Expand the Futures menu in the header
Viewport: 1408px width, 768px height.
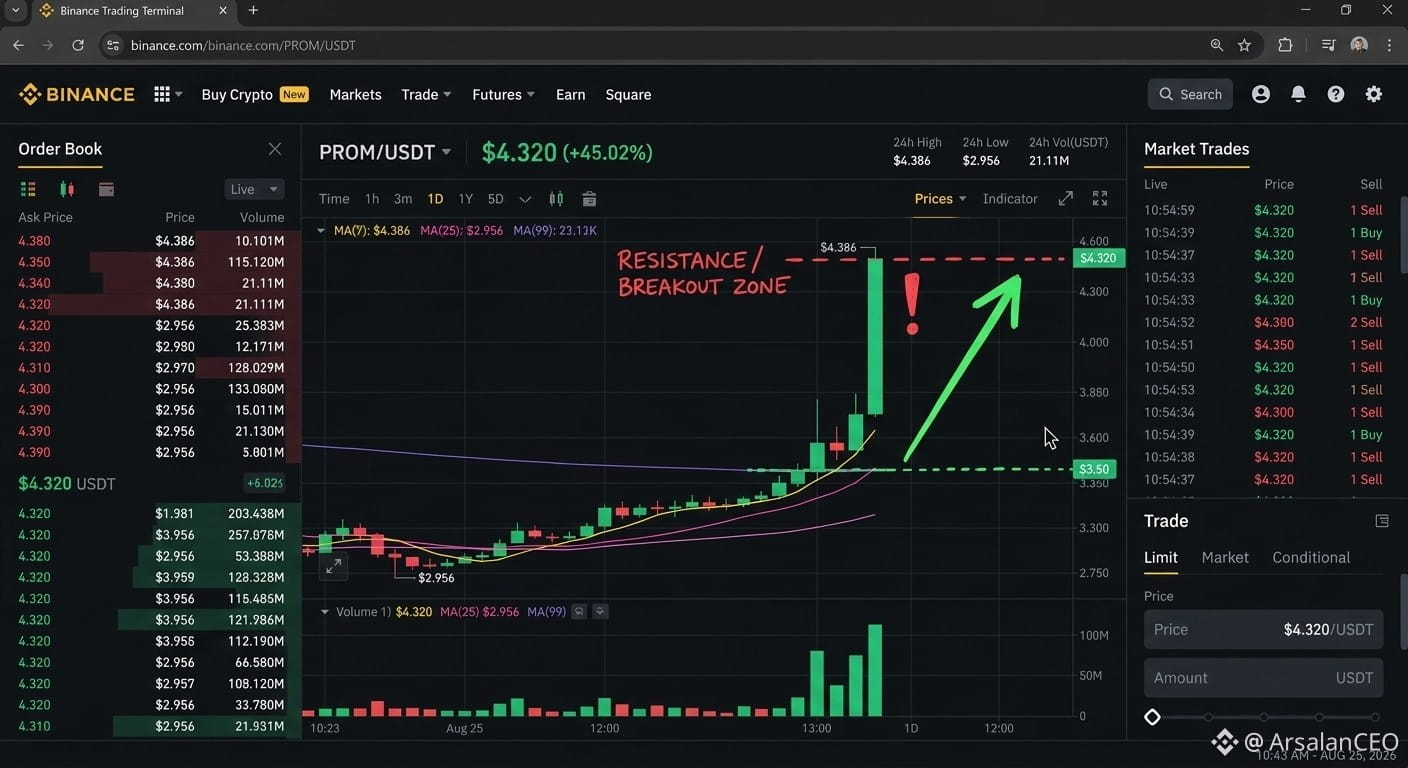point(503,94)
